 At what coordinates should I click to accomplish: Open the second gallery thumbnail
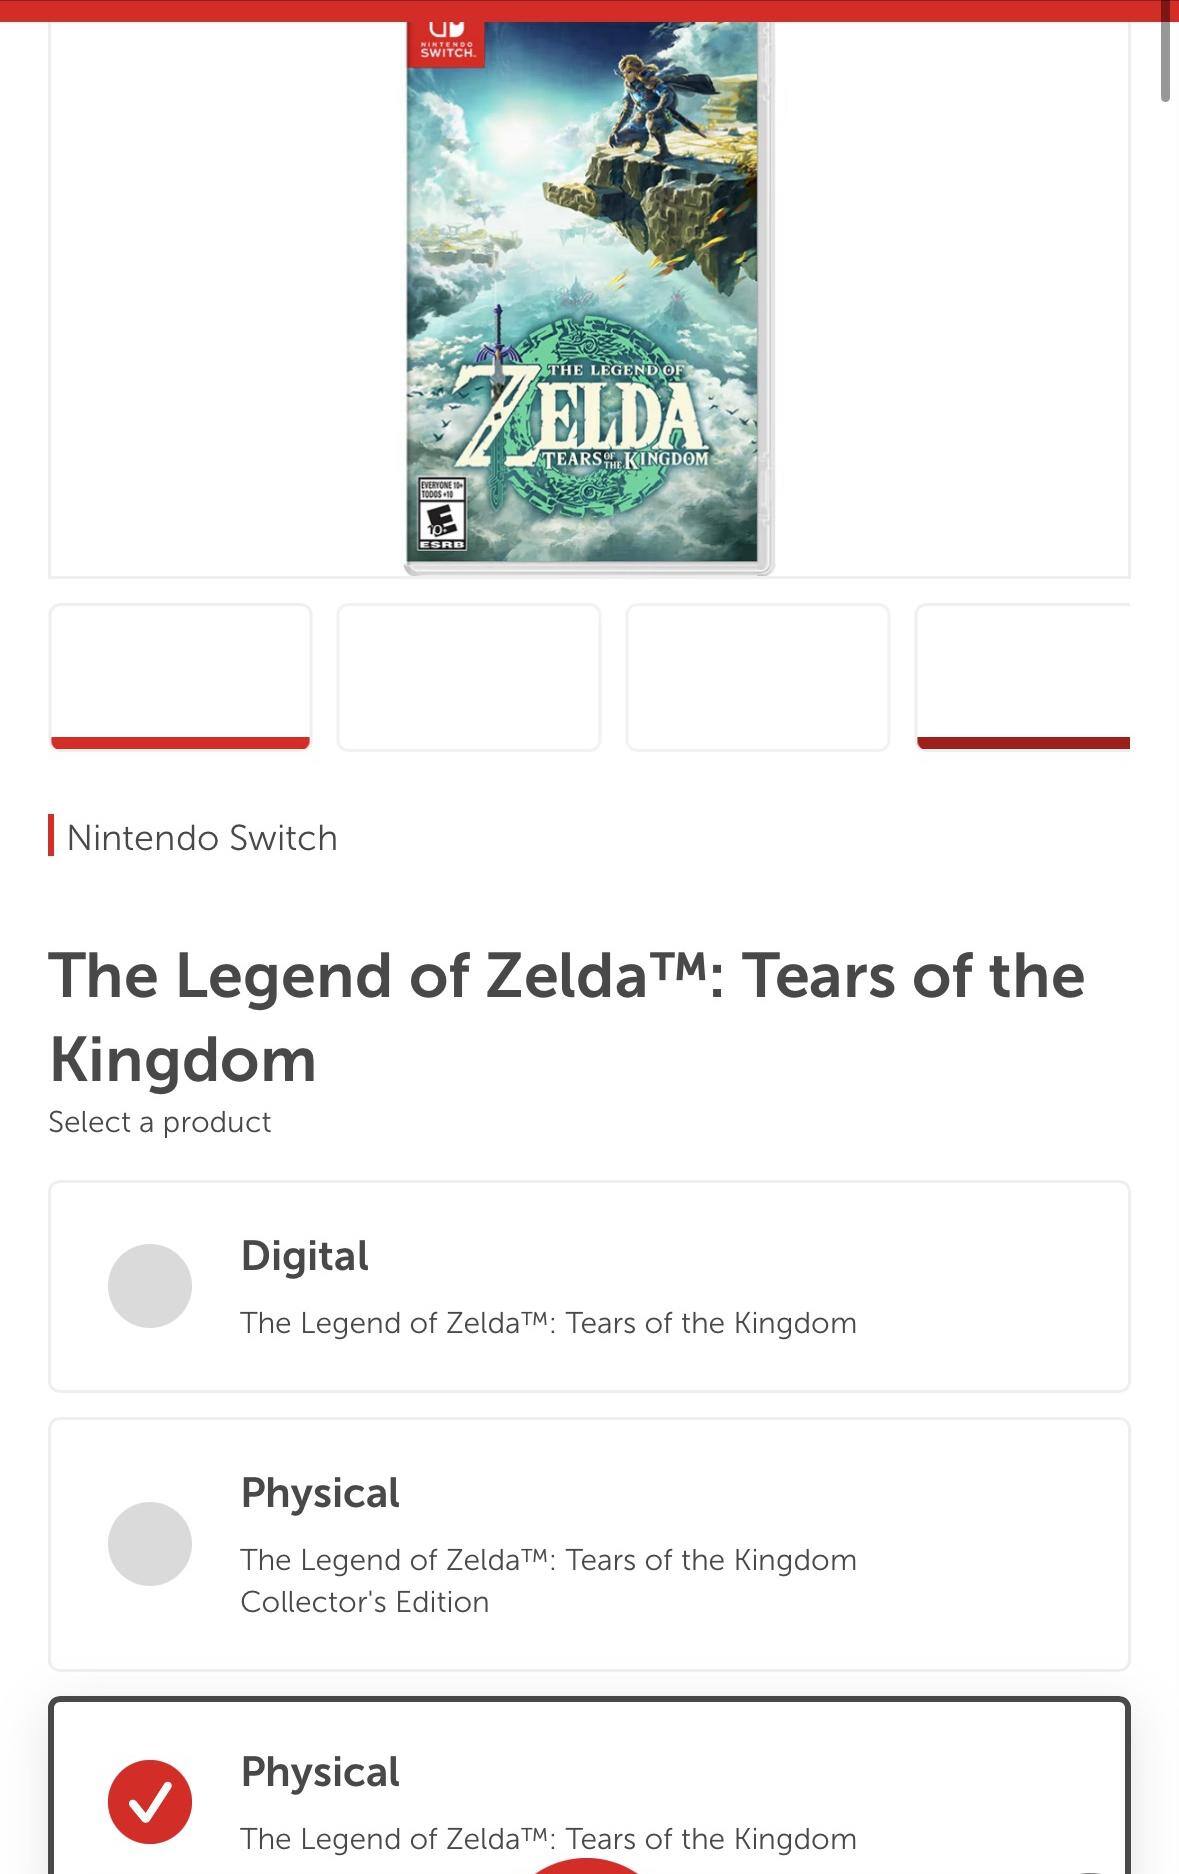(469, 676)
